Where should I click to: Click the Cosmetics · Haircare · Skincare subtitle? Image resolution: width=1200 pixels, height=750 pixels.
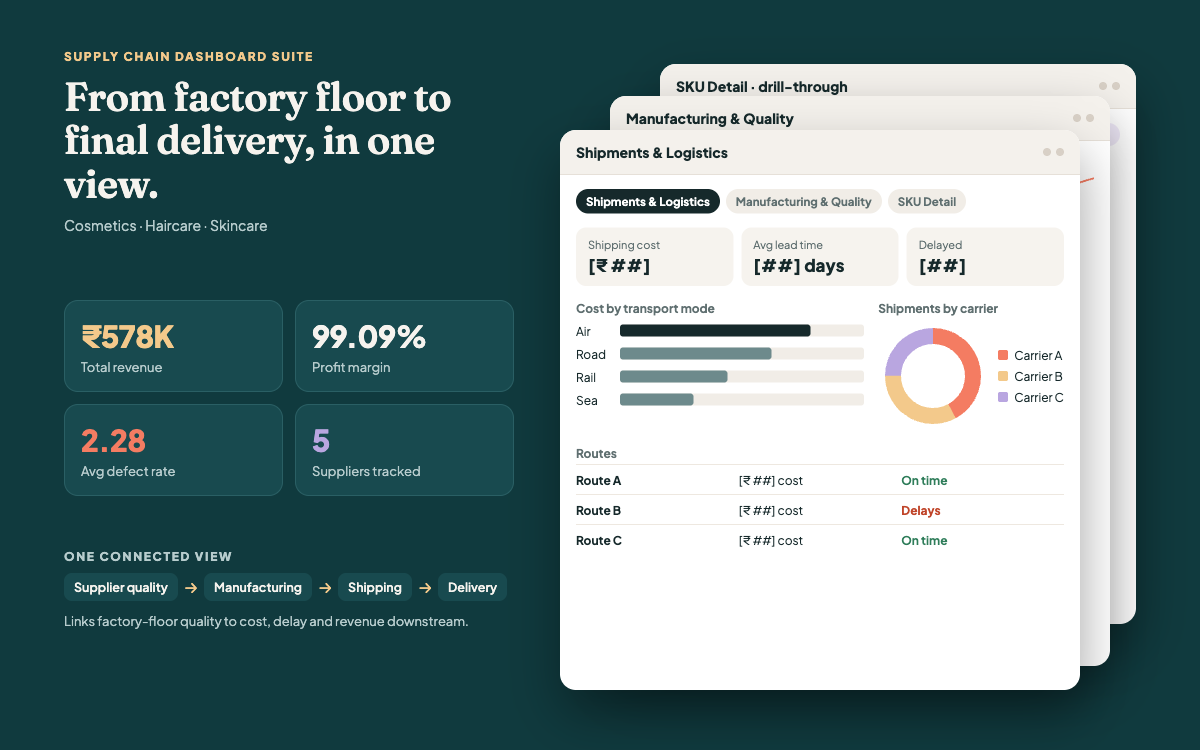pos(166,226)
